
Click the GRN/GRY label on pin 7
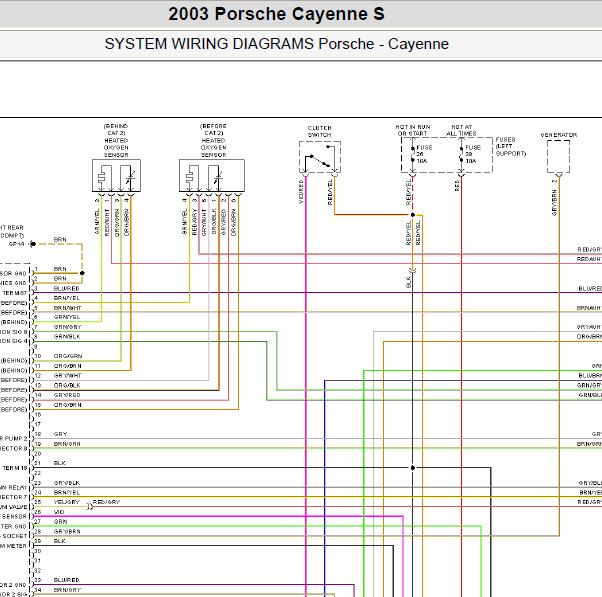[68, 327]
